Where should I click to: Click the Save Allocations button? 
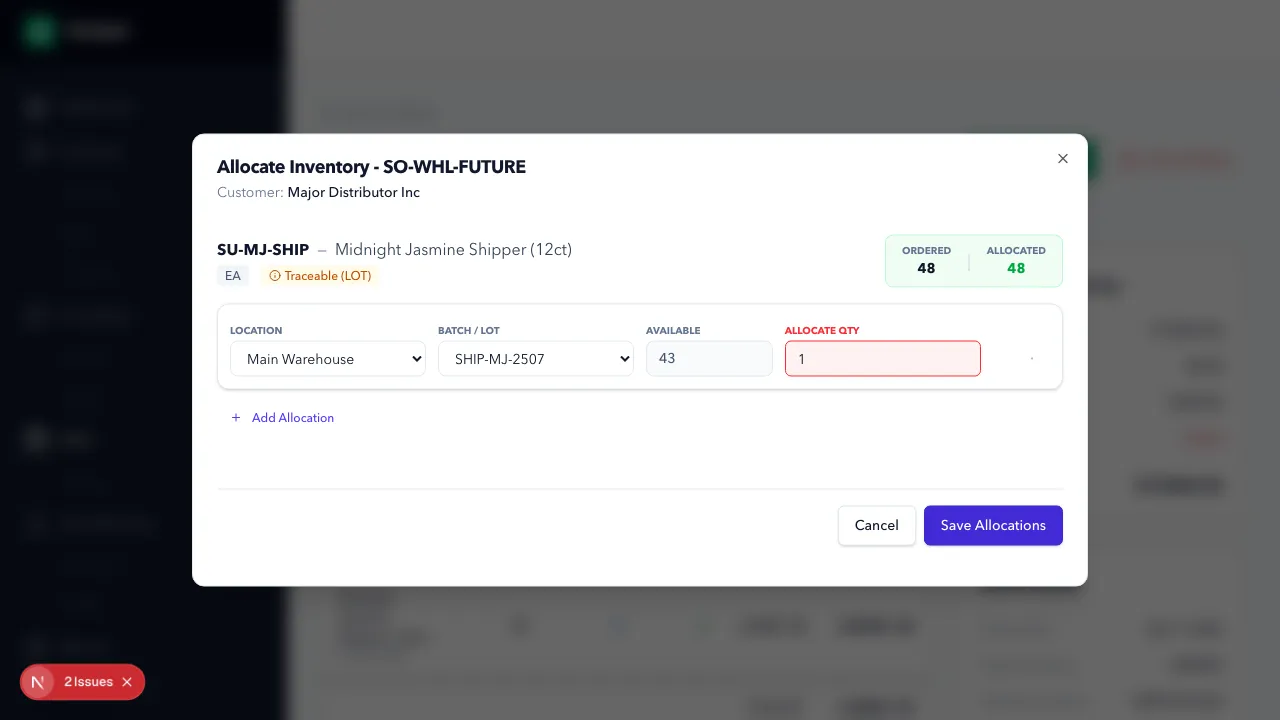coord(993,525)
